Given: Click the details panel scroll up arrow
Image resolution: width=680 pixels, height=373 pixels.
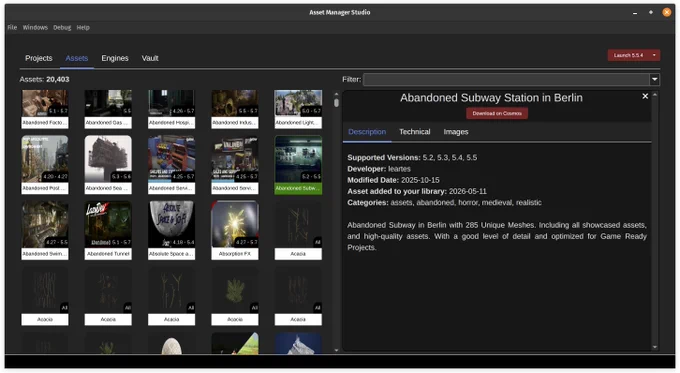Looking at the screenshot, I should pos(655,94).
